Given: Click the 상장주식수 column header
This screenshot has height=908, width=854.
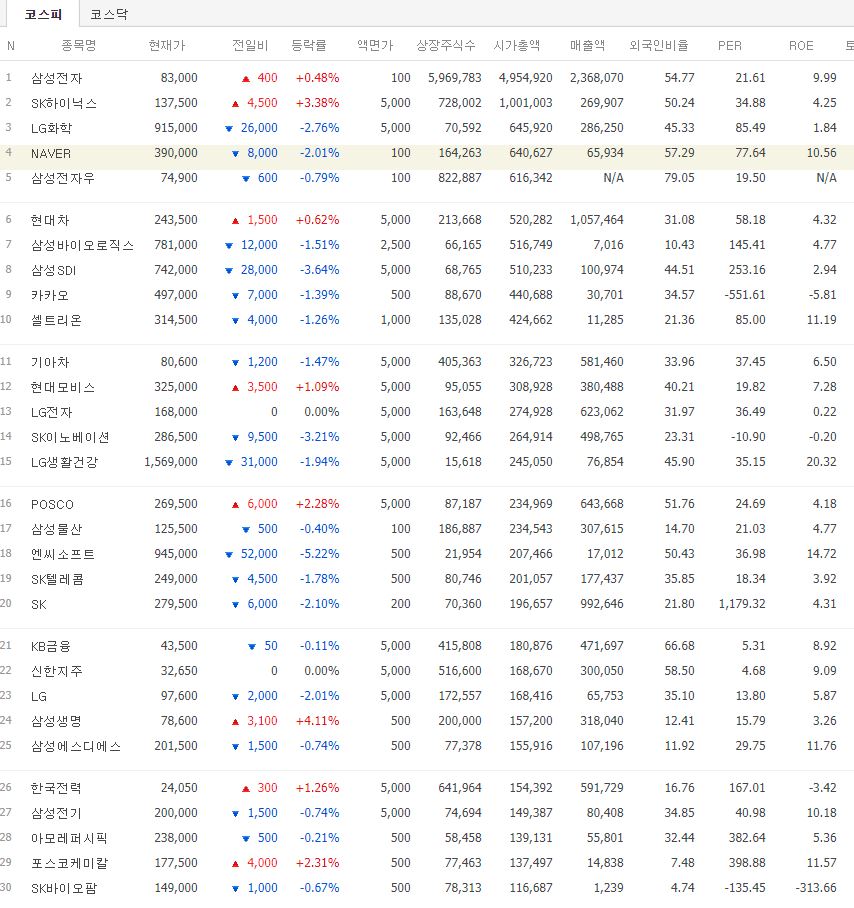Looking at the screenshot, I should pos(445,45).
